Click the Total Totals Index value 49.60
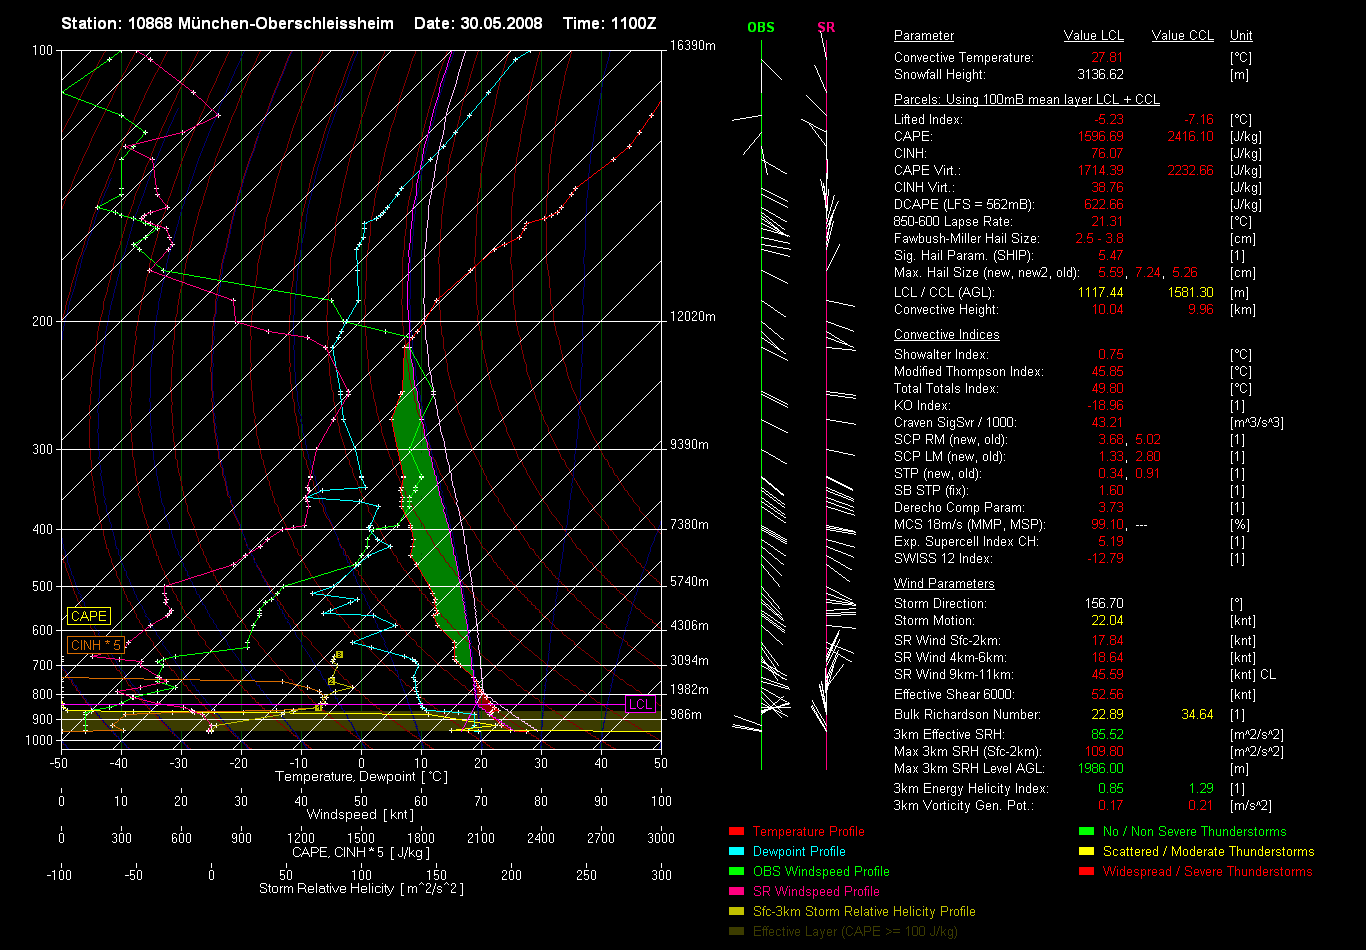The height and width of the screenshot is (950, 1366). 1108,389
